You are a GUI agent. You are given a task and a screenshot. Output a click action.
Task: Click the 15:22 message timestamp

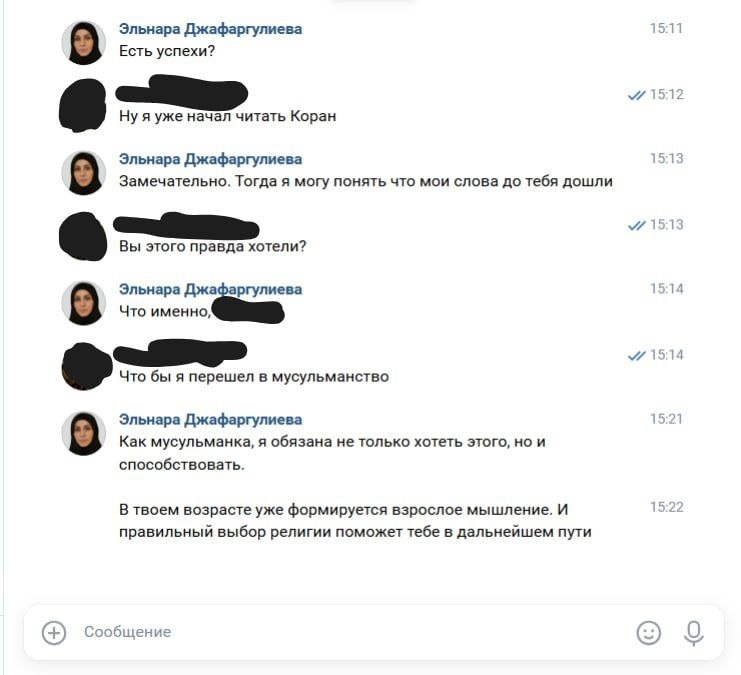666,507
